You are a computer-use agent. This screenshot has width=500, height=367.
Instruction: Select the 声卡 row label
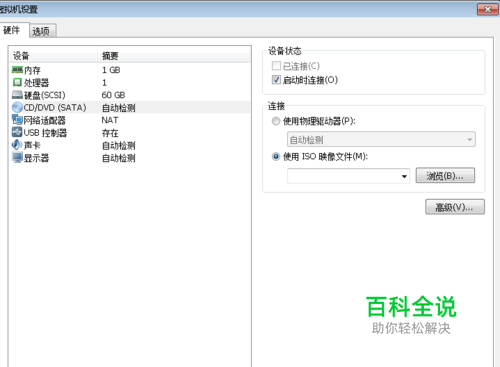[x=32, y=145]
